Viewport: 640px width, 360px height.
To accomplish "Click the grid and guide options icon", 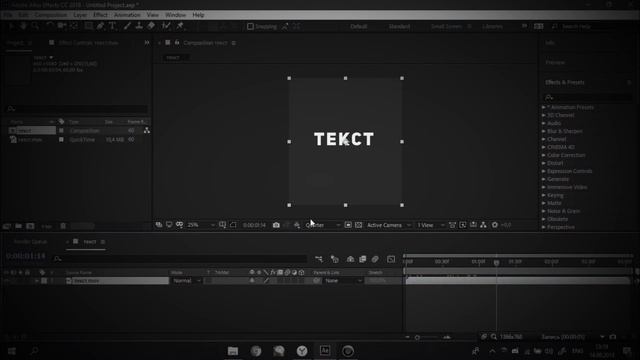I will pos(222,225).
